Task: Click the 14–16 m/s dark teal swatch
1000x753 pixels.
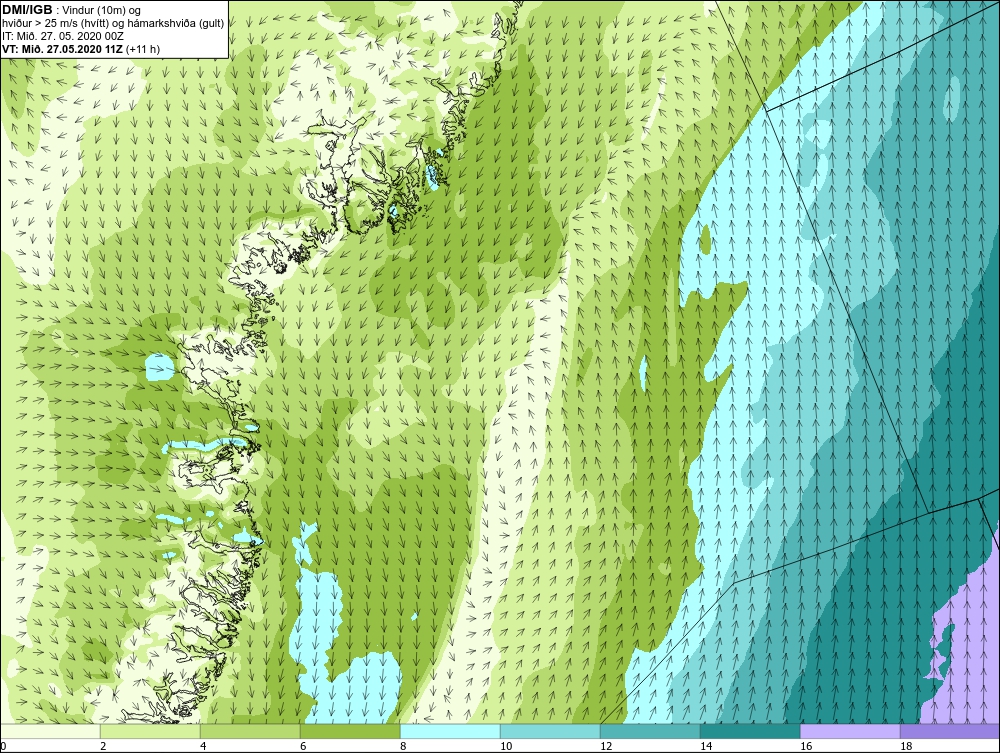Action: pos(750,731)
